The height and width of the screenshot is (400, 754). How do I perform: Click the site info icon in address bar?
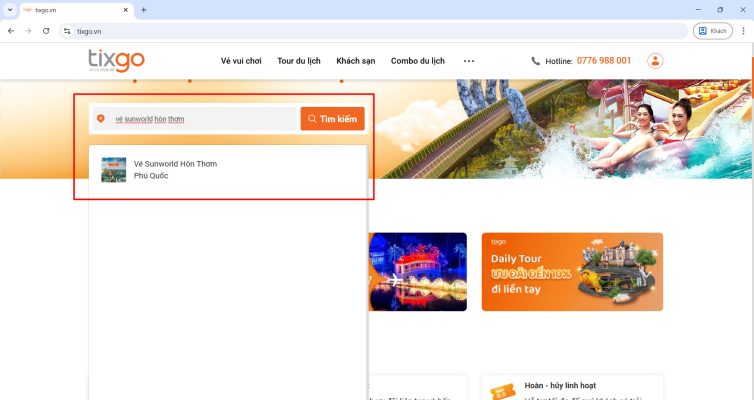click(67, 31)
